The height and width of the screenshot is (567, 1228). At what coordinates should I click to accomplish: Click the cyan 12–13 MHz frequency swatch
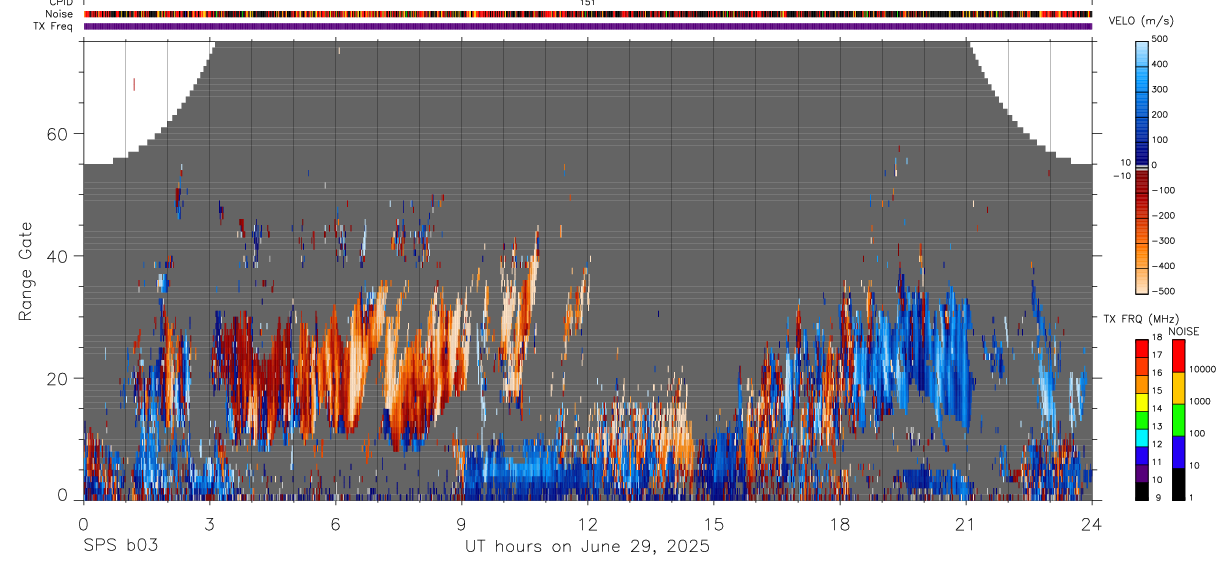[1142, 438]
